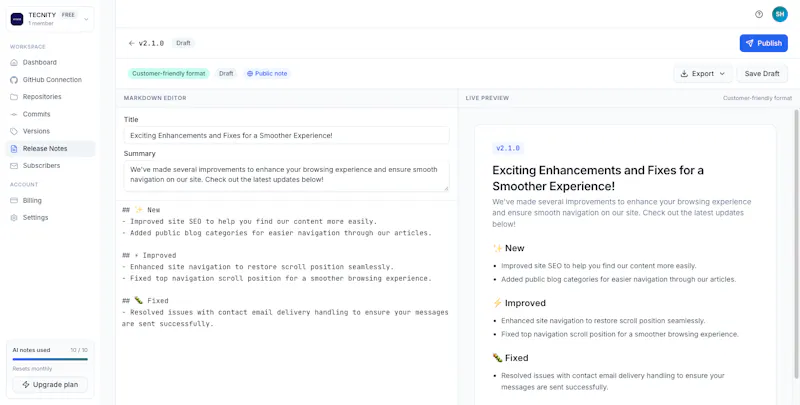Click the help question mark icon
The height and width of the screenshot is (405, 800).
(x=759, y=14)
